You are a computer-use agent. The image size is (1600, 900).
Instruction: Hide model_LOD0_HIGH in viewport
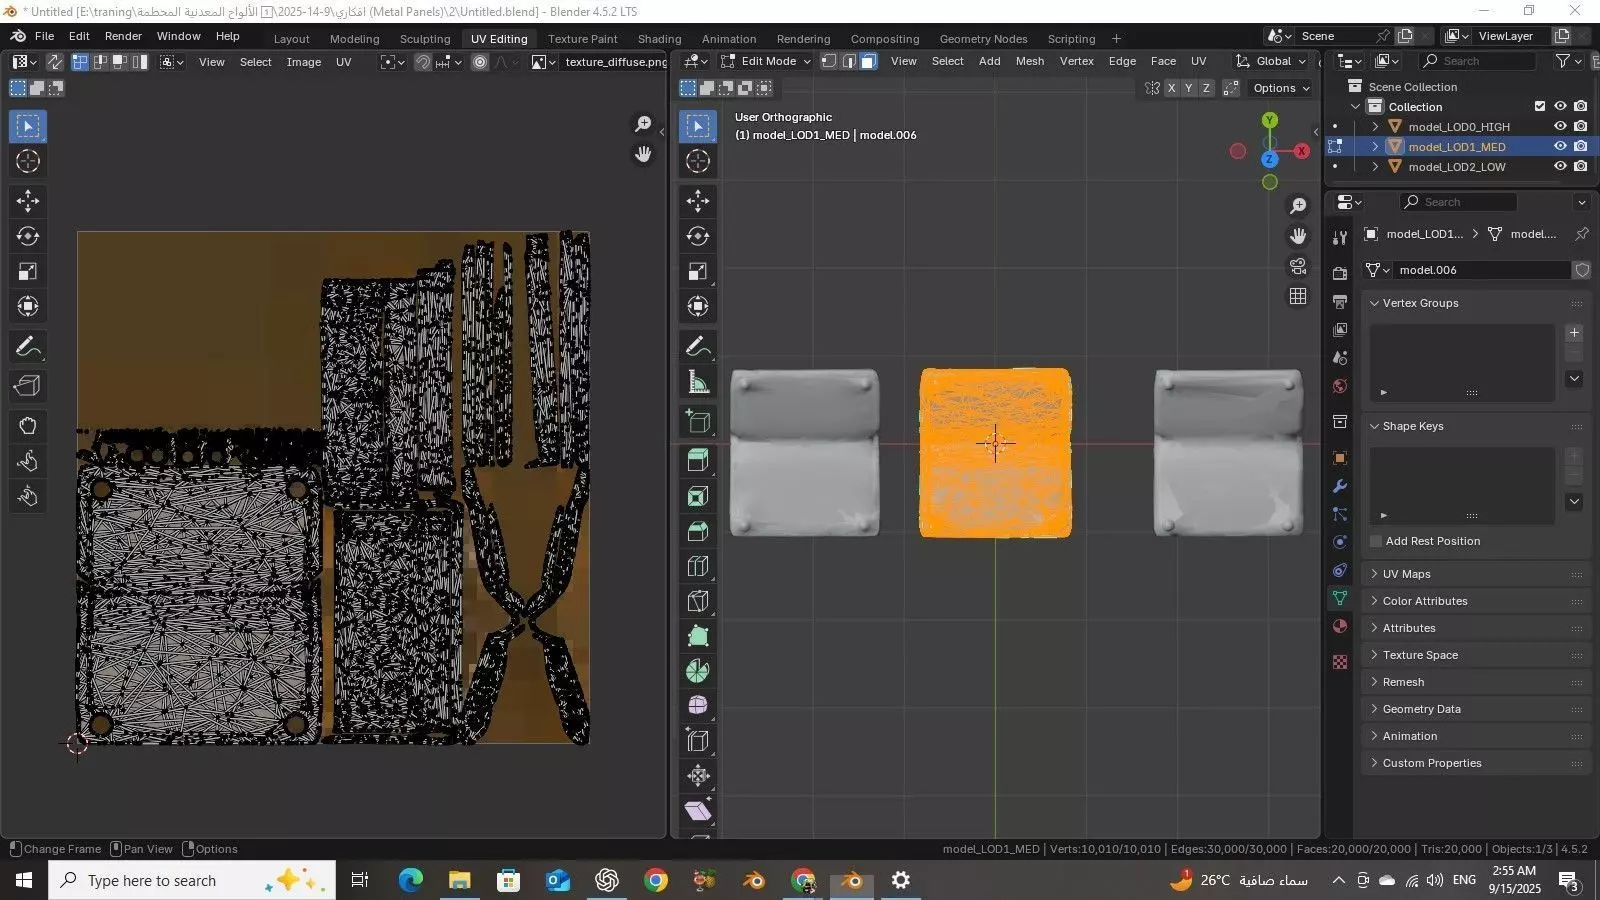pos(1560,127)
